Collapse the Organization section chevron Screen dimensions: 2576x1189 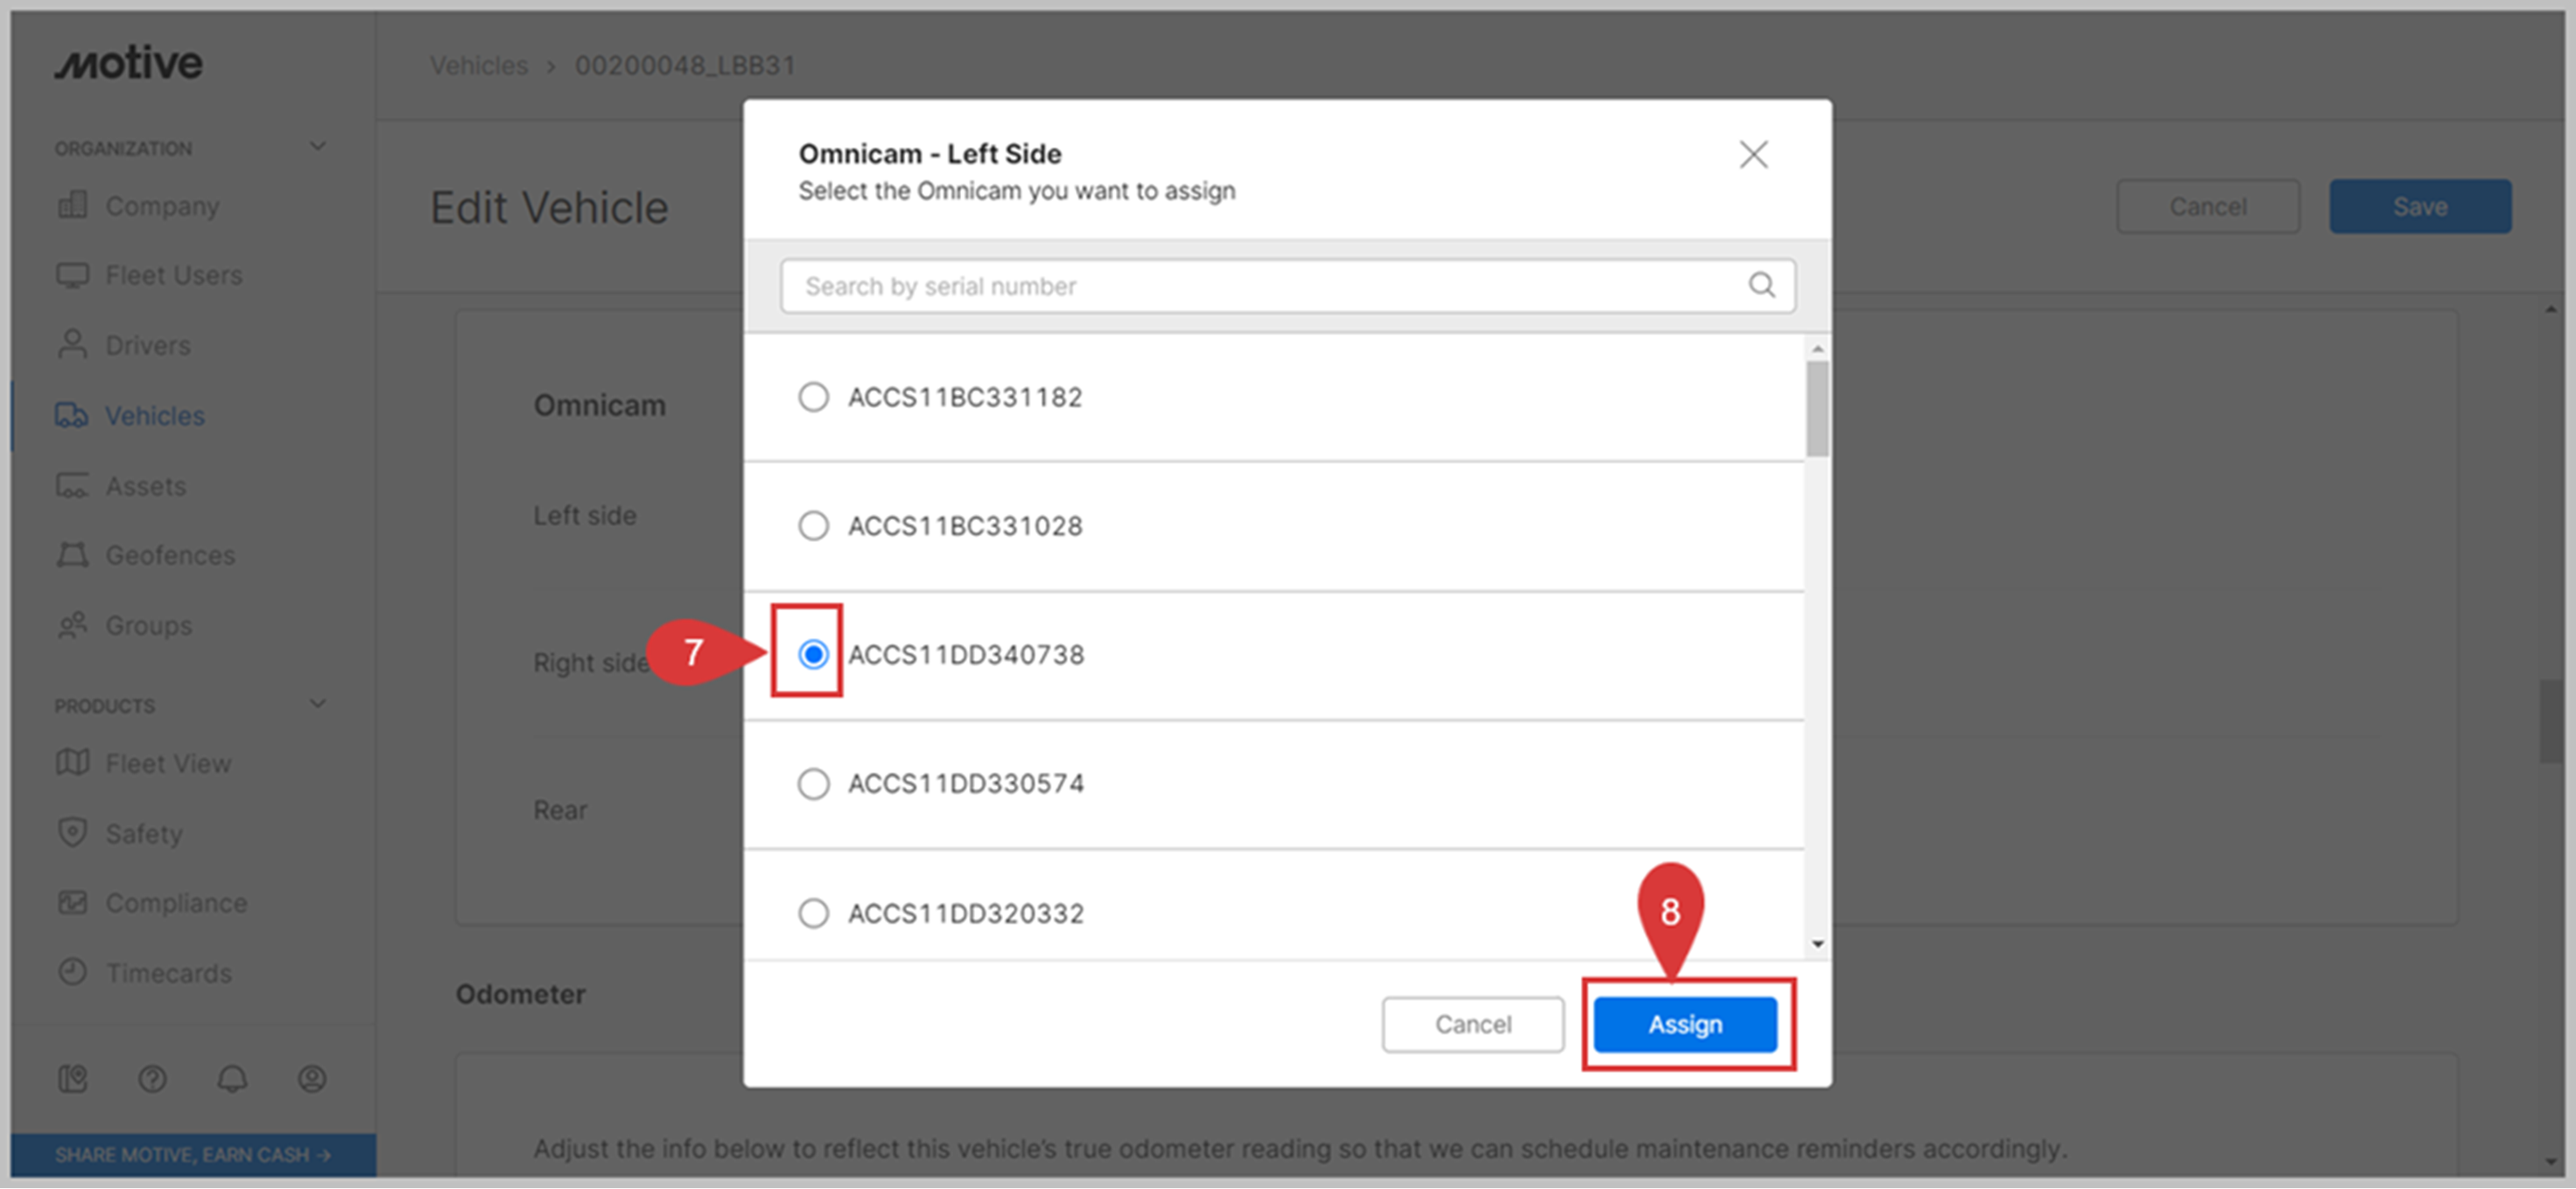point(318,146)
